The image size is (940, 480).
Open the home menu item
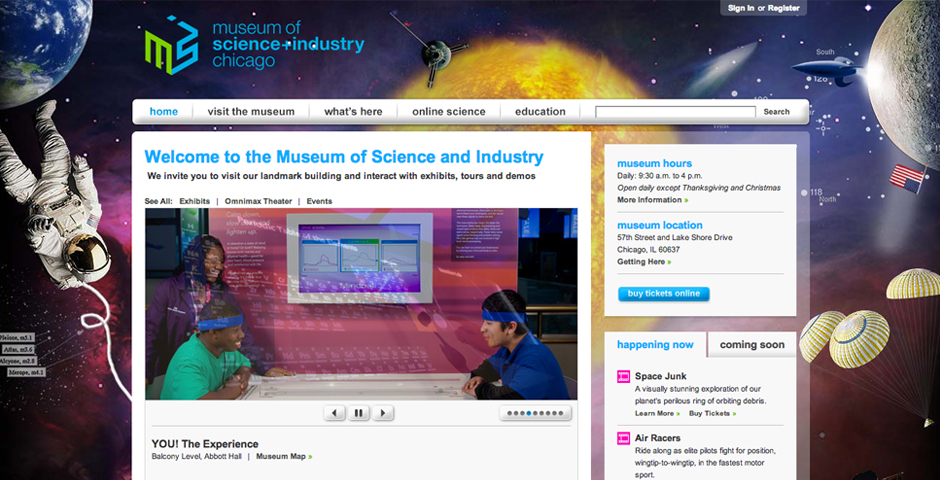tap(164, 111)
